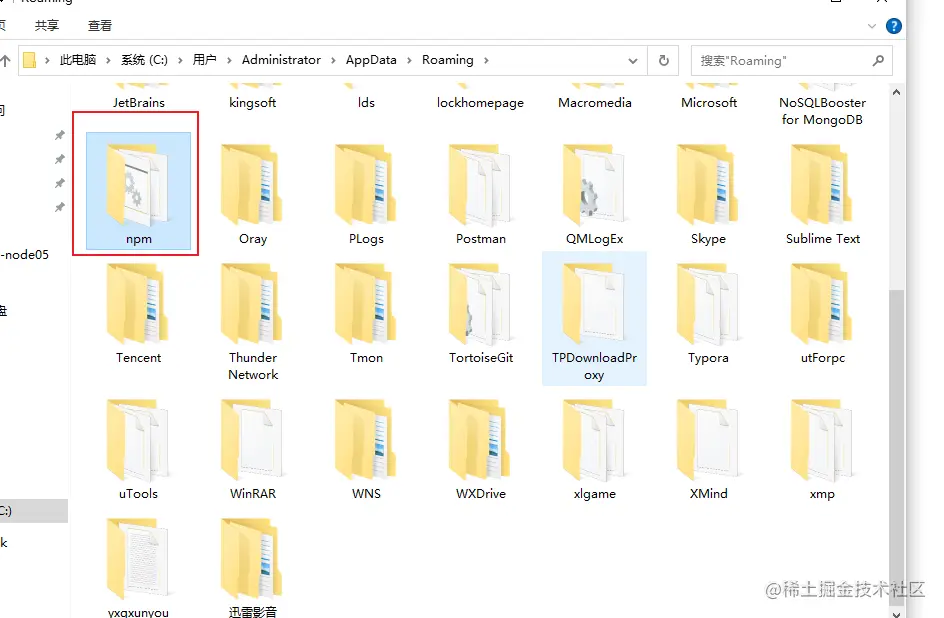Open the 共享 ribbon tab

[x=47, y=25]
